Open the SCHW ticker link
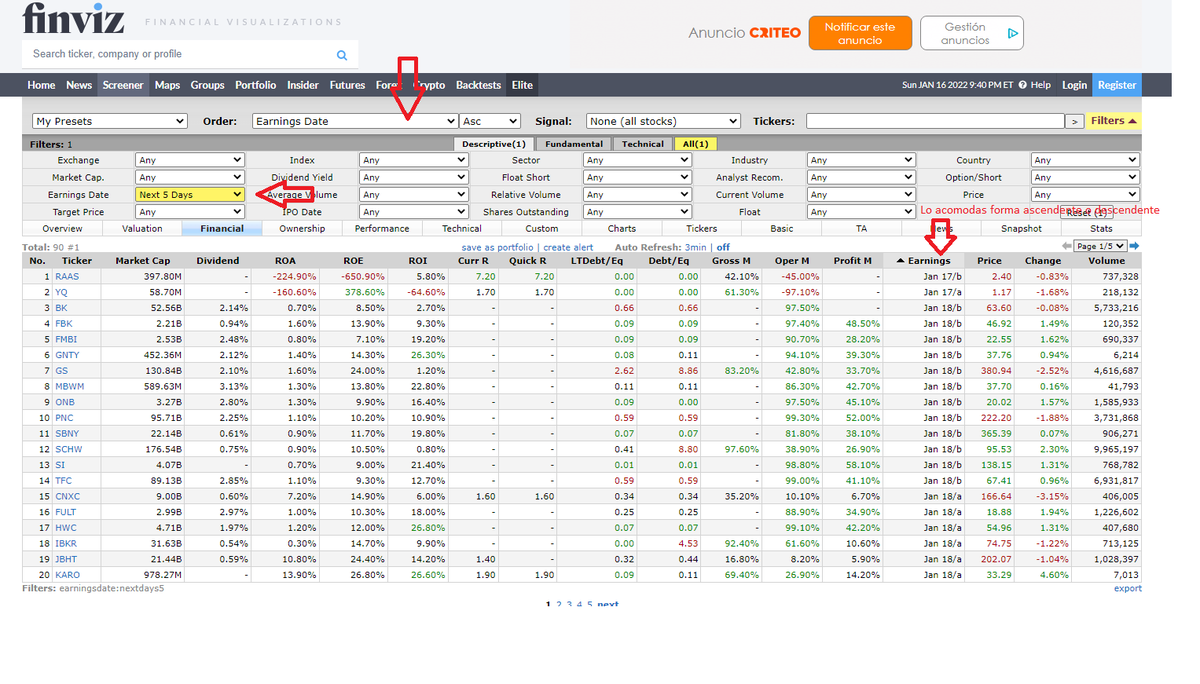The width and height of the screenshot is (1200, 684). point(68,450)
